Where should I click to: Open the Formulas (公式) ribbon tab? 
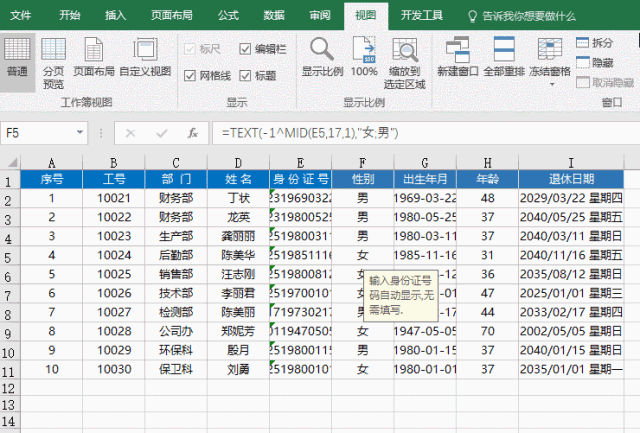228,16
